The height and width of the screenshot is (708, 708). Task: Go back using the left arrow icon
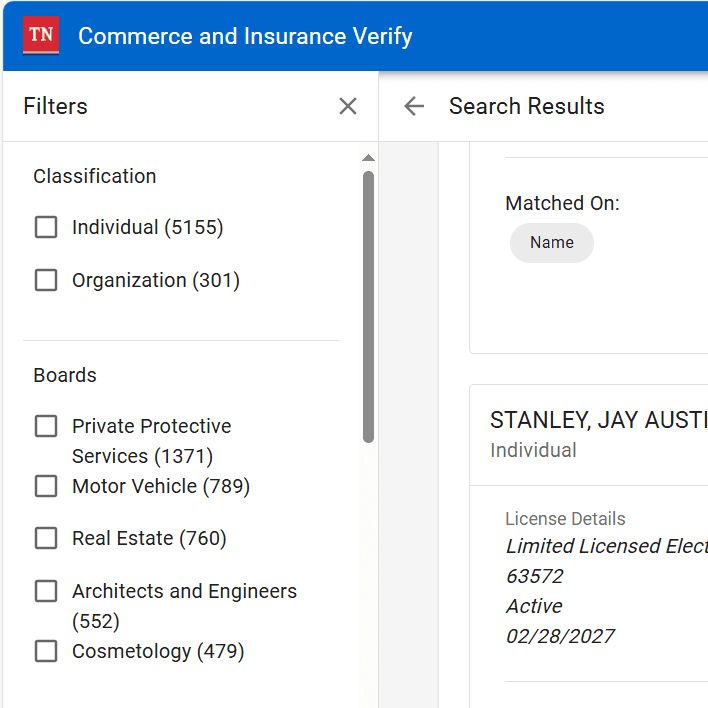[x=414, y=107]
